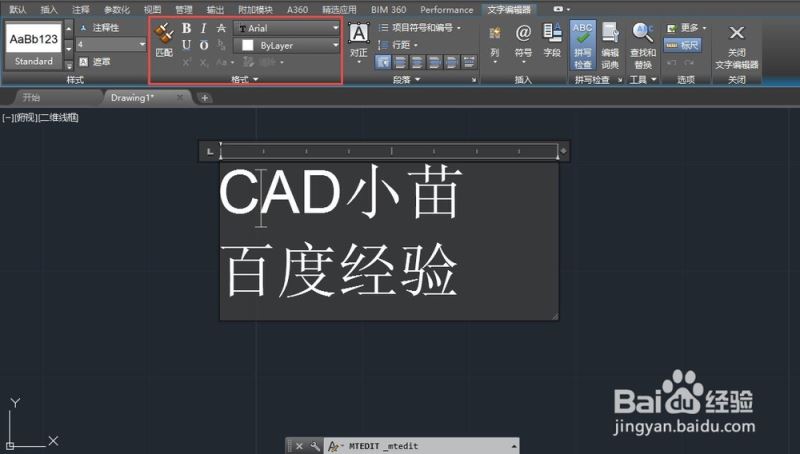Switch to the 默认 ribbon tab
The image size is (800, 454).
(x=17, y=10)
